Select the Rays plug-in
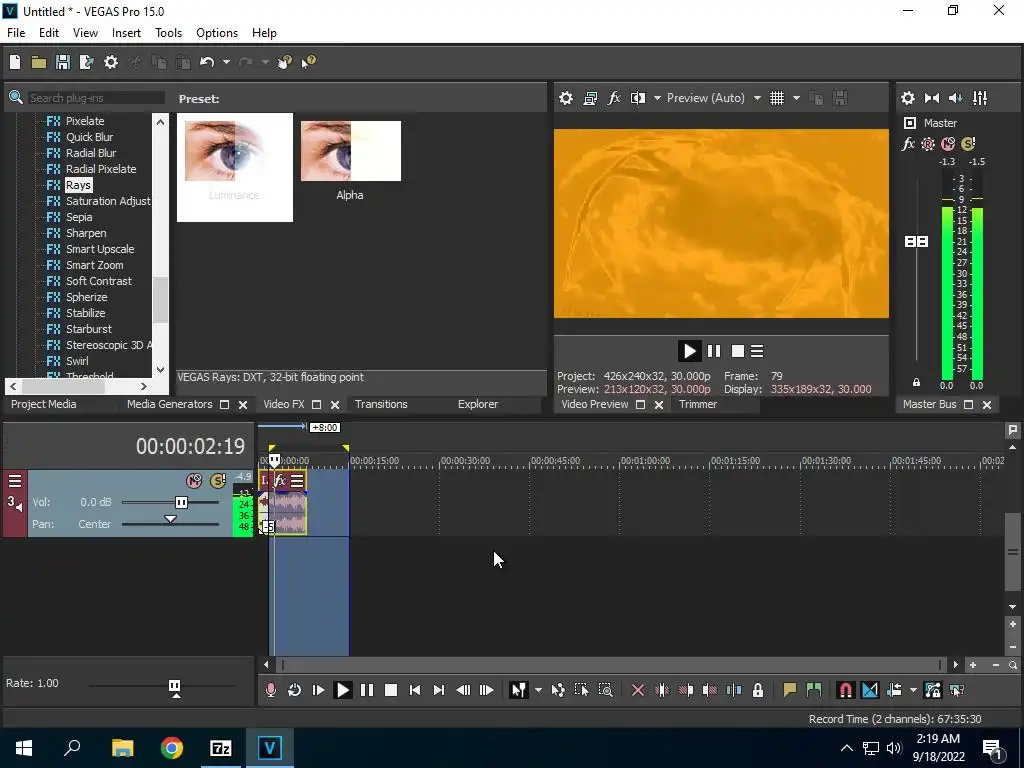Screen dimensions: 1024x768 click(78, 185)
